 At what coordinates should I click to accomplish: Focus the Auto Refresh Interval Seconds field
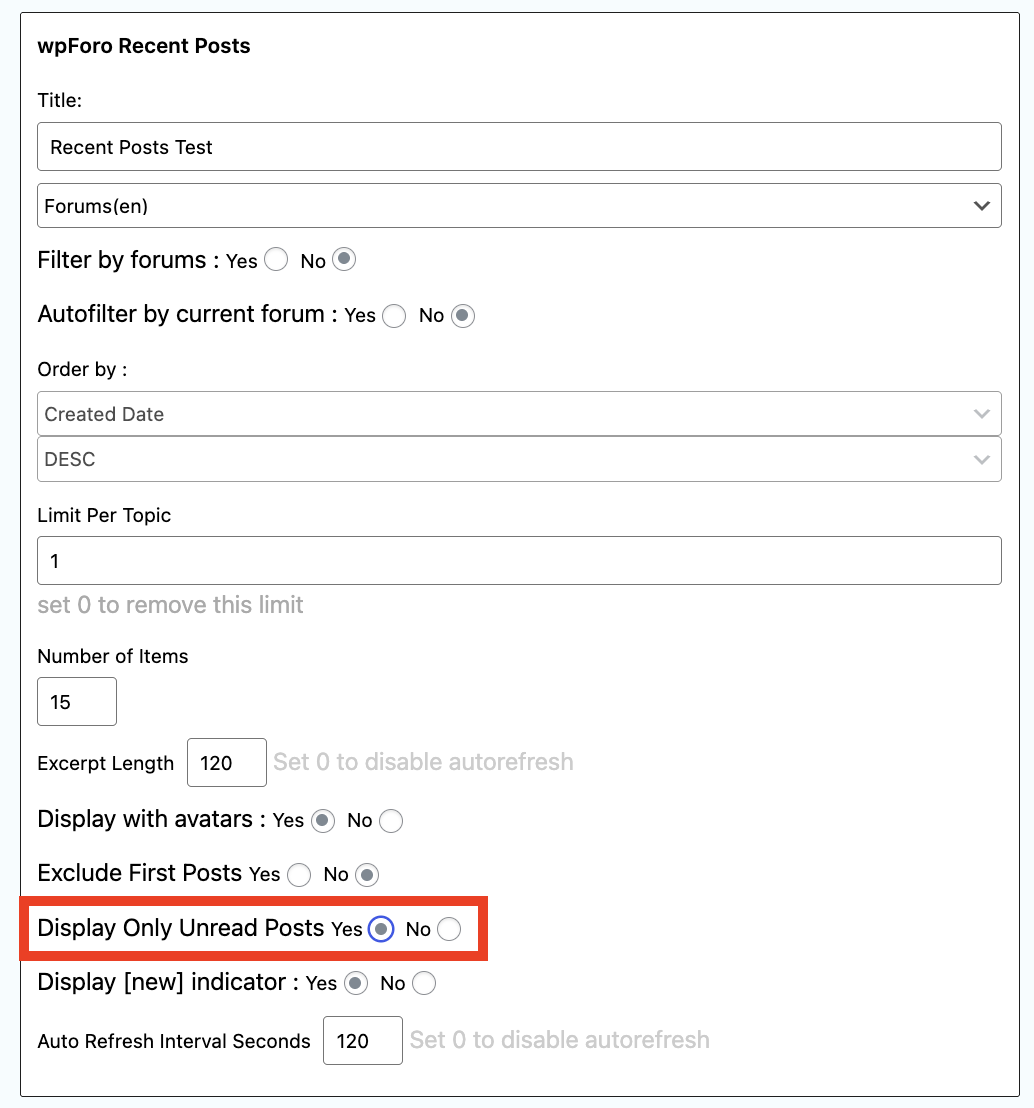(363, 1041)
